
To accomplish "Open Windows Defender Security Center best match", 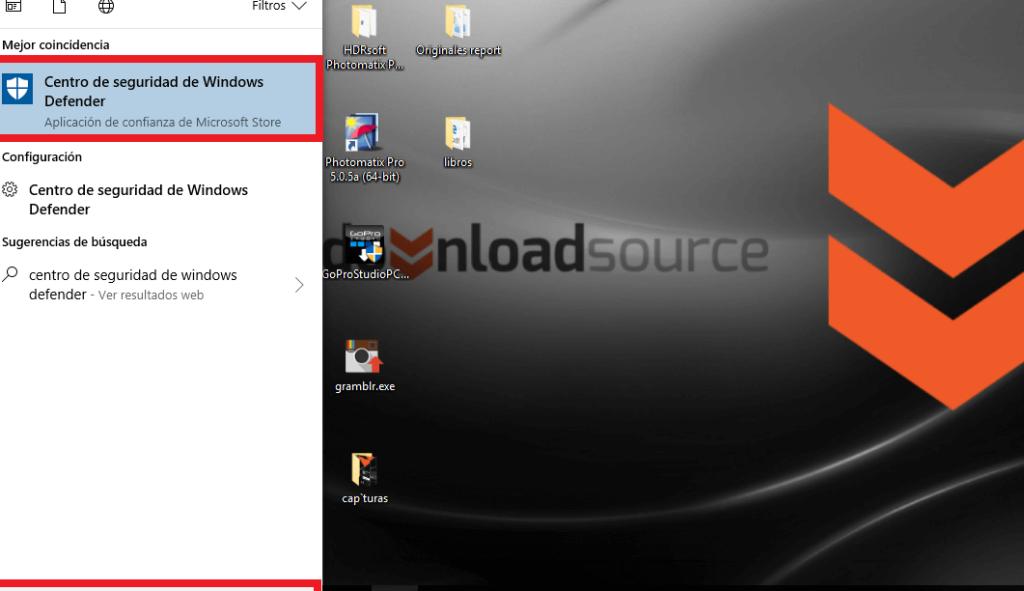I will [x=158, y=99].
